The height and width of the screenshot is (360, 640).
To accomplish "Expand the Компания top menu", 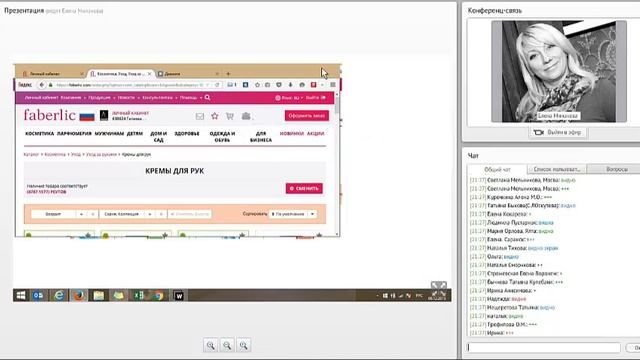I will pos(73,98).
